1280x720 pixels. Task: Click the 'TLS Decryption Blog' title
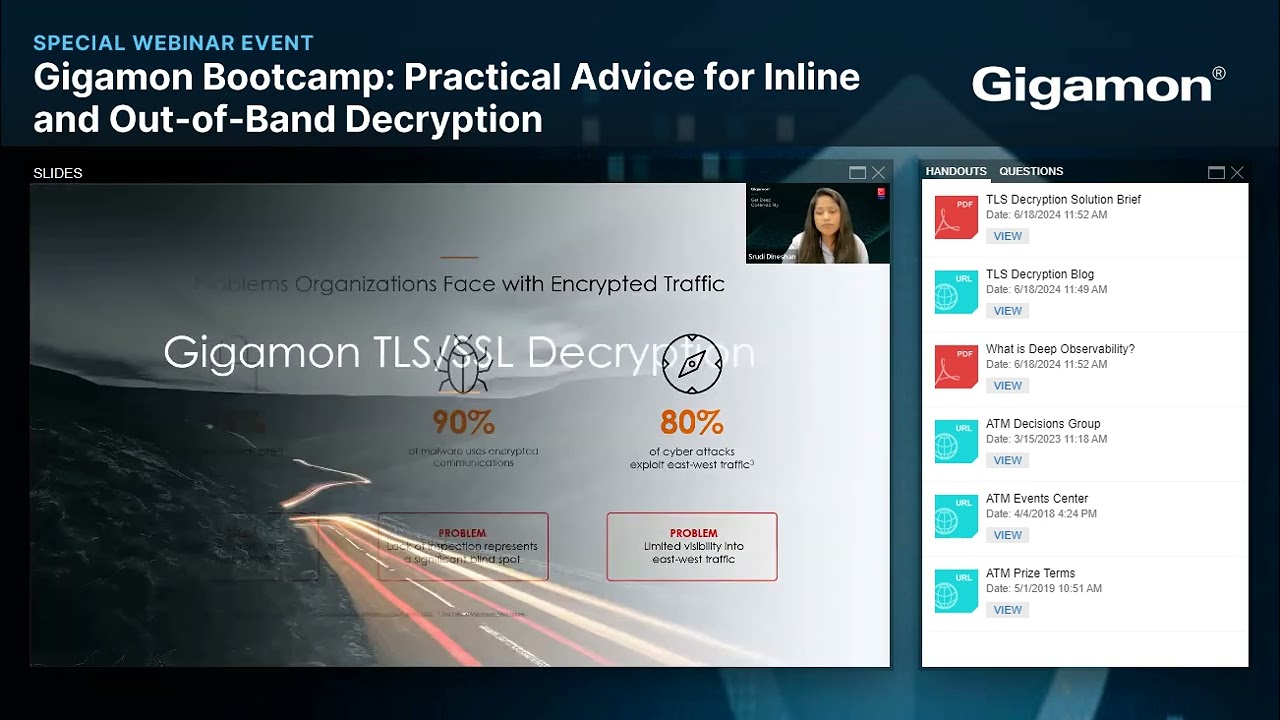click(1040, 274)
